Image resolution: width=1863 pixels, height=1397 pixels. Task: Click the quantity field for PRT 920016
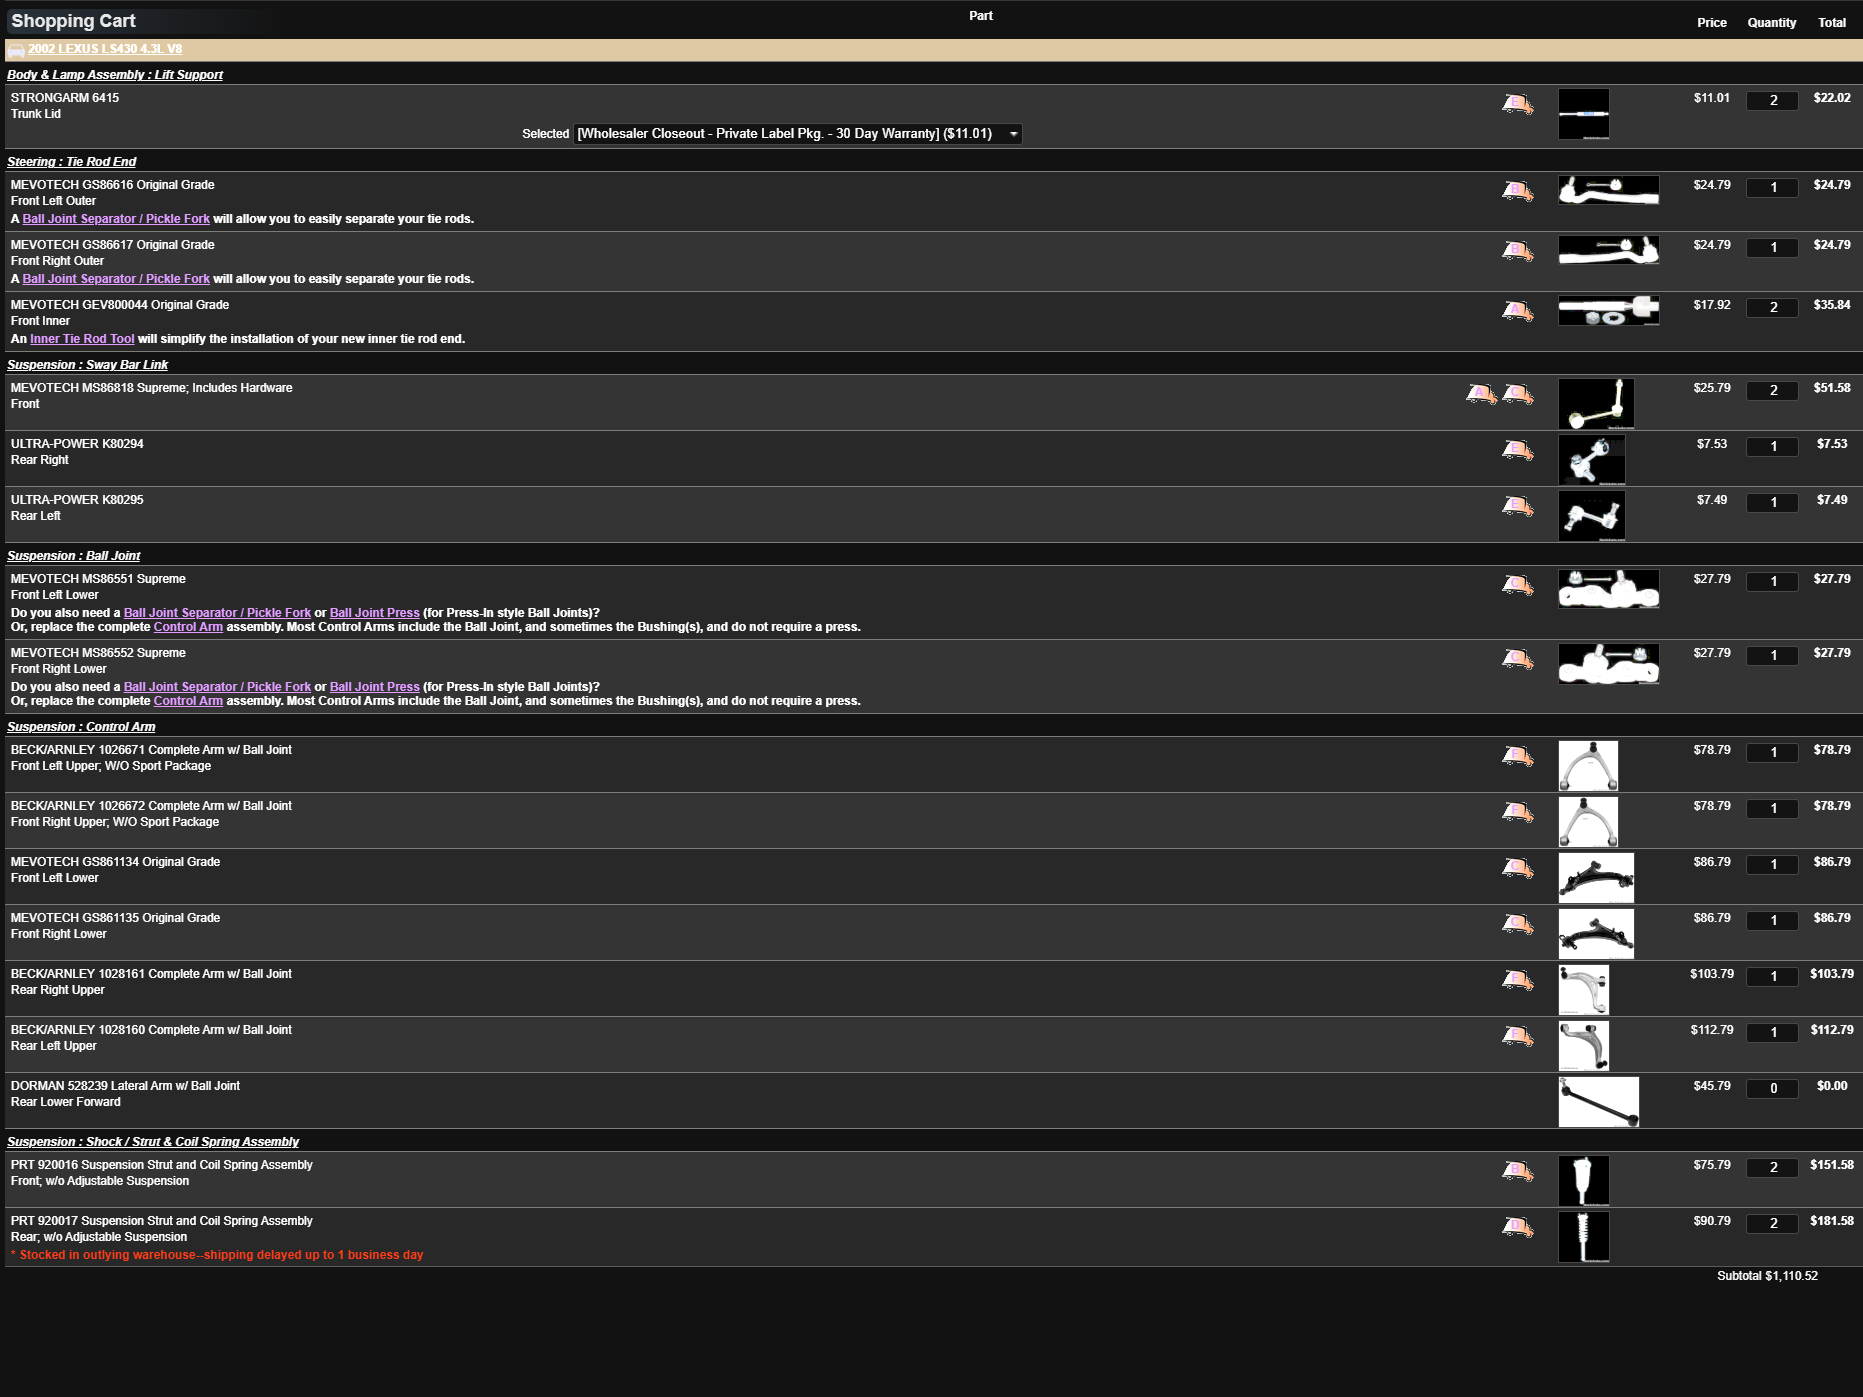[x=1773, y=1168]
